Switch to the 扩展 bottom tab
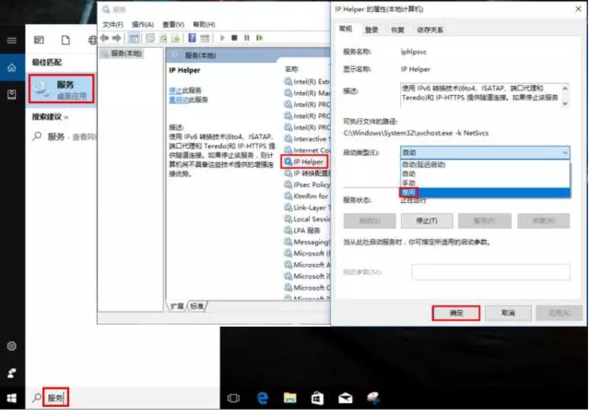 pos(177,307)
